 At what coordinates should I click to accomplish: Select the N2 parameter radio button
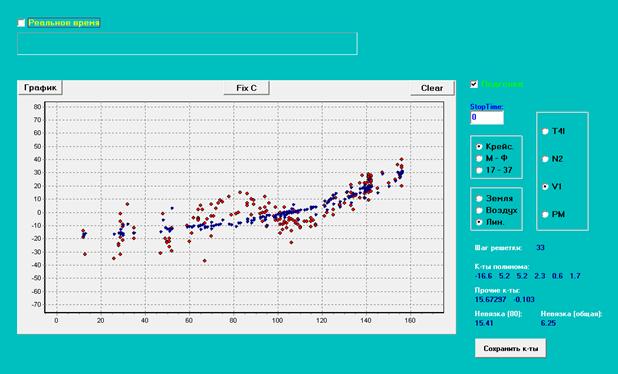coord(545,159)
